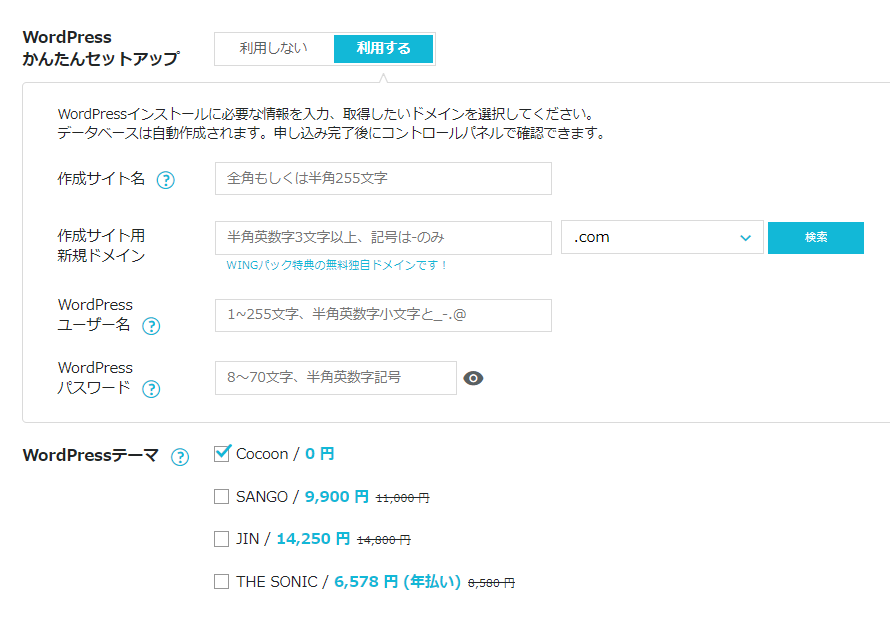Select the 利用しない option
Image resolution: width=890 pixels, height=622 pixels.
coord(274,48)
